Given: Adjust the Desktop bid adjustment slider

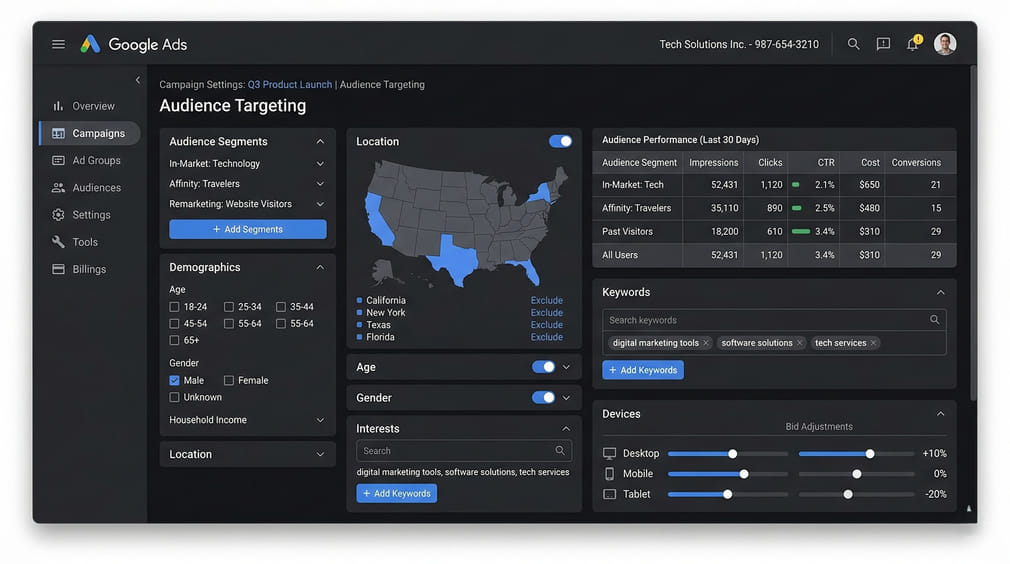Looking at the screenshot, I should 870,454.
